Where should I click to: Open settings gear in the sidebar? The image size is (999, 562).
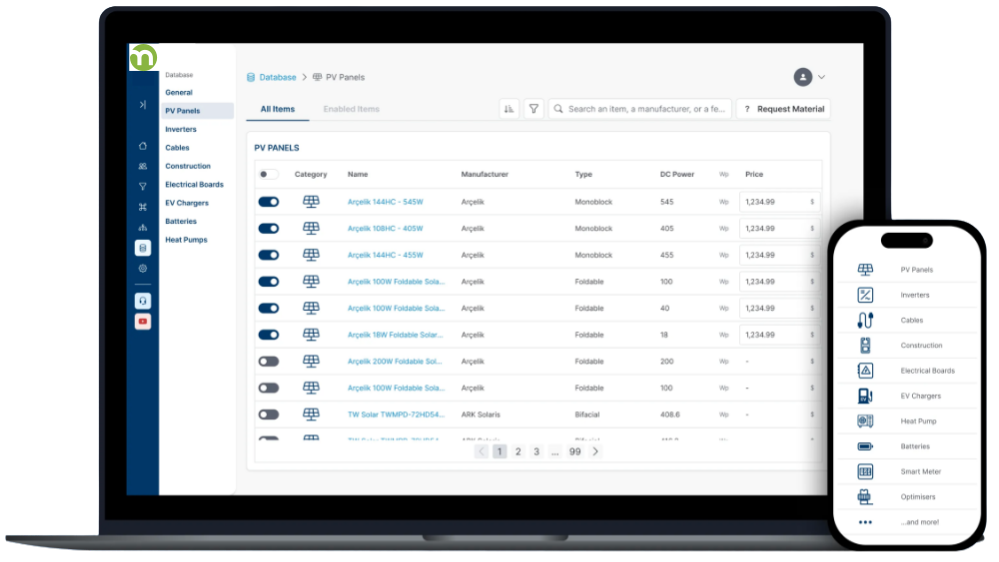coord(142,268)
